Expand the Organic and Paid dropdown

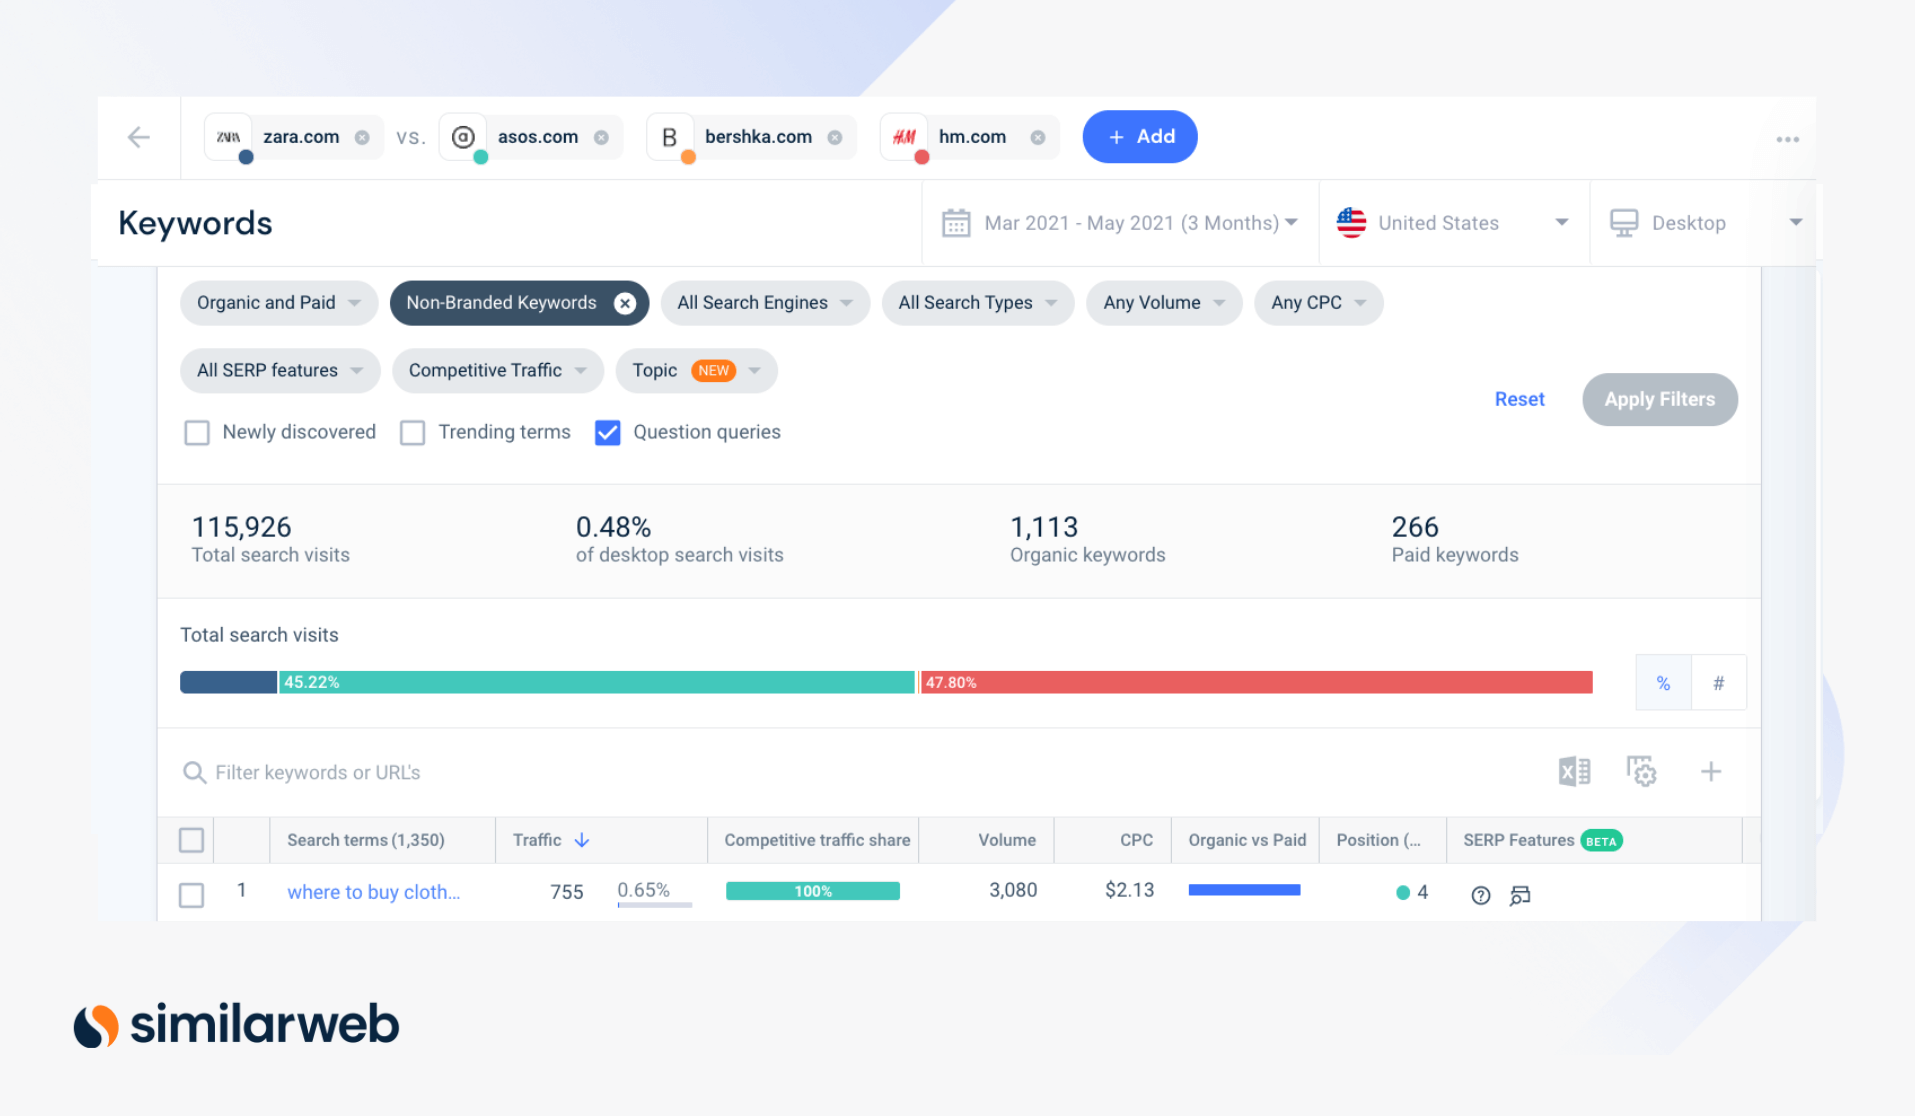tap(278, 303)
